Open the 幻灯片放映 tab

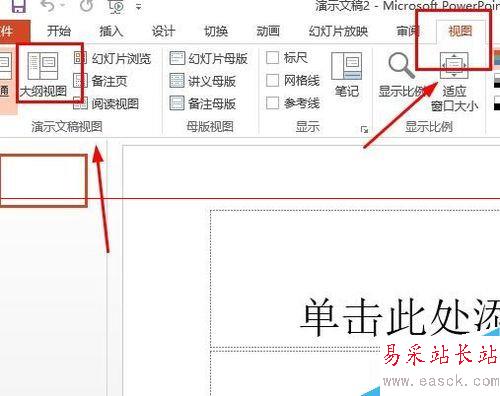coord(338,31)
